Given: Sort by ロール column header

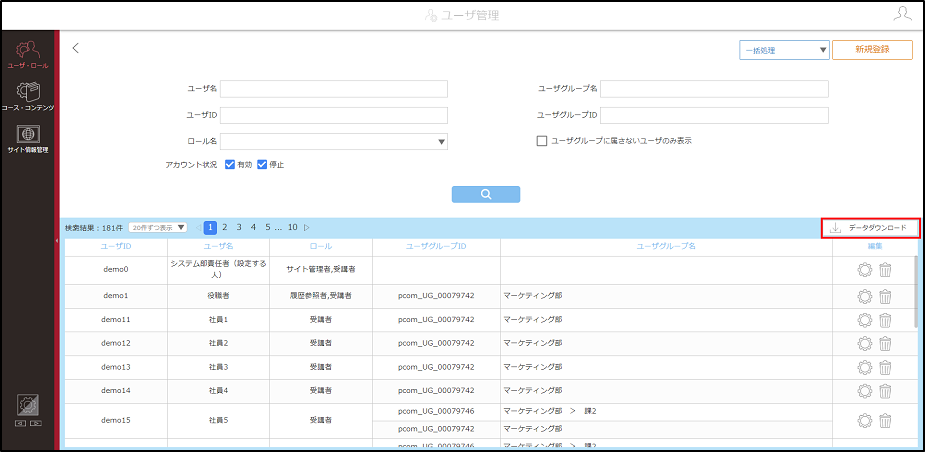Looking at the screenshot, I should click(x=321, y=246).
